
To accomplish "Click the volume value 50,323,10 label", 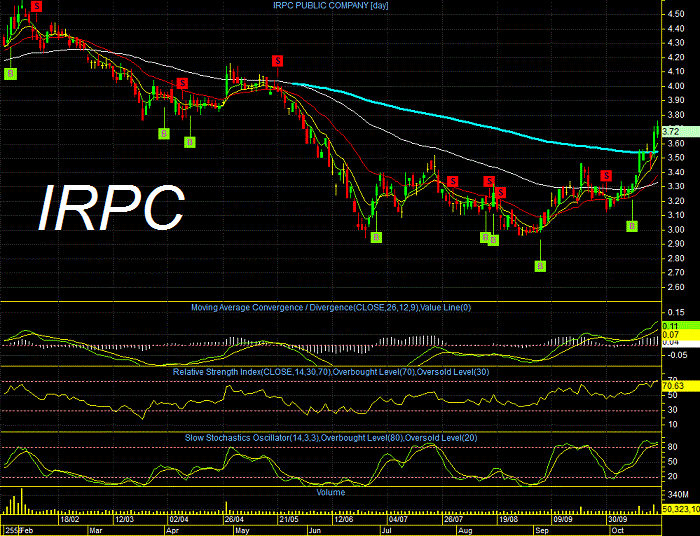I will pyautogui.click(x=681, y=509).
